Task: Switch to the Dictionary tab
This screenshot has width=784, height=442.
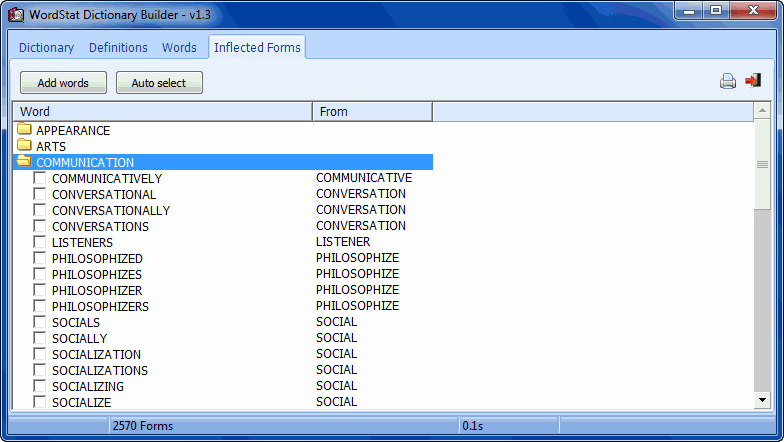Action: pos(46,47)
